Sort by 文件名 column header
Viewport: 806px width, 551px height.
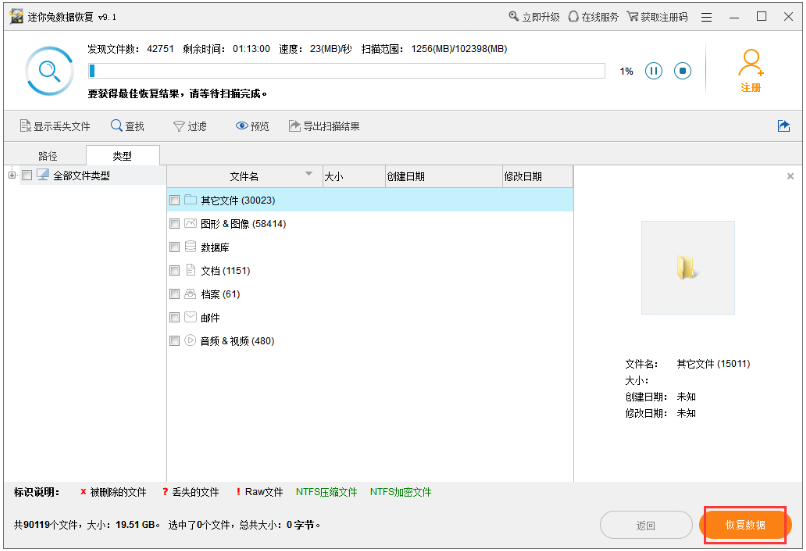pos(245,177)
